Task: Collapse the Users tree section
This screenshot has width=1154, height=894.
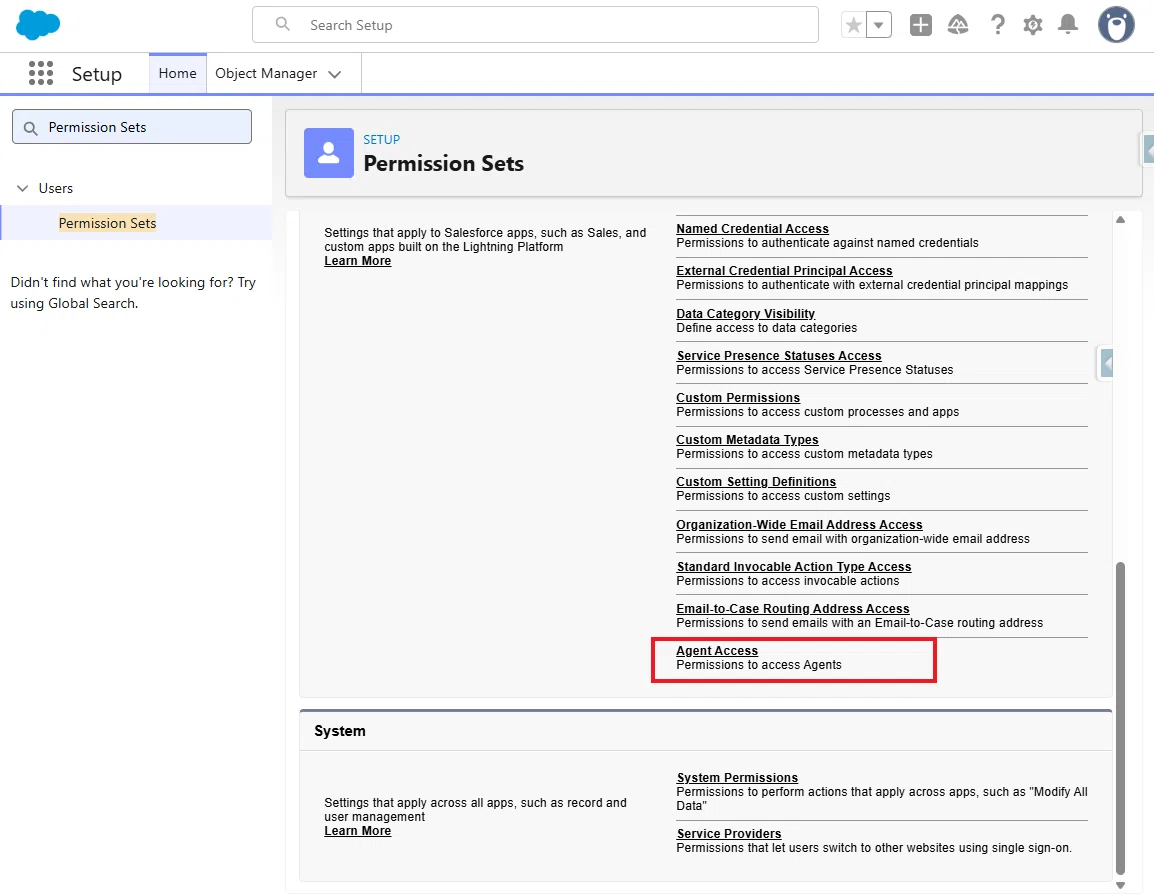Action: click(x=23, y=188)
